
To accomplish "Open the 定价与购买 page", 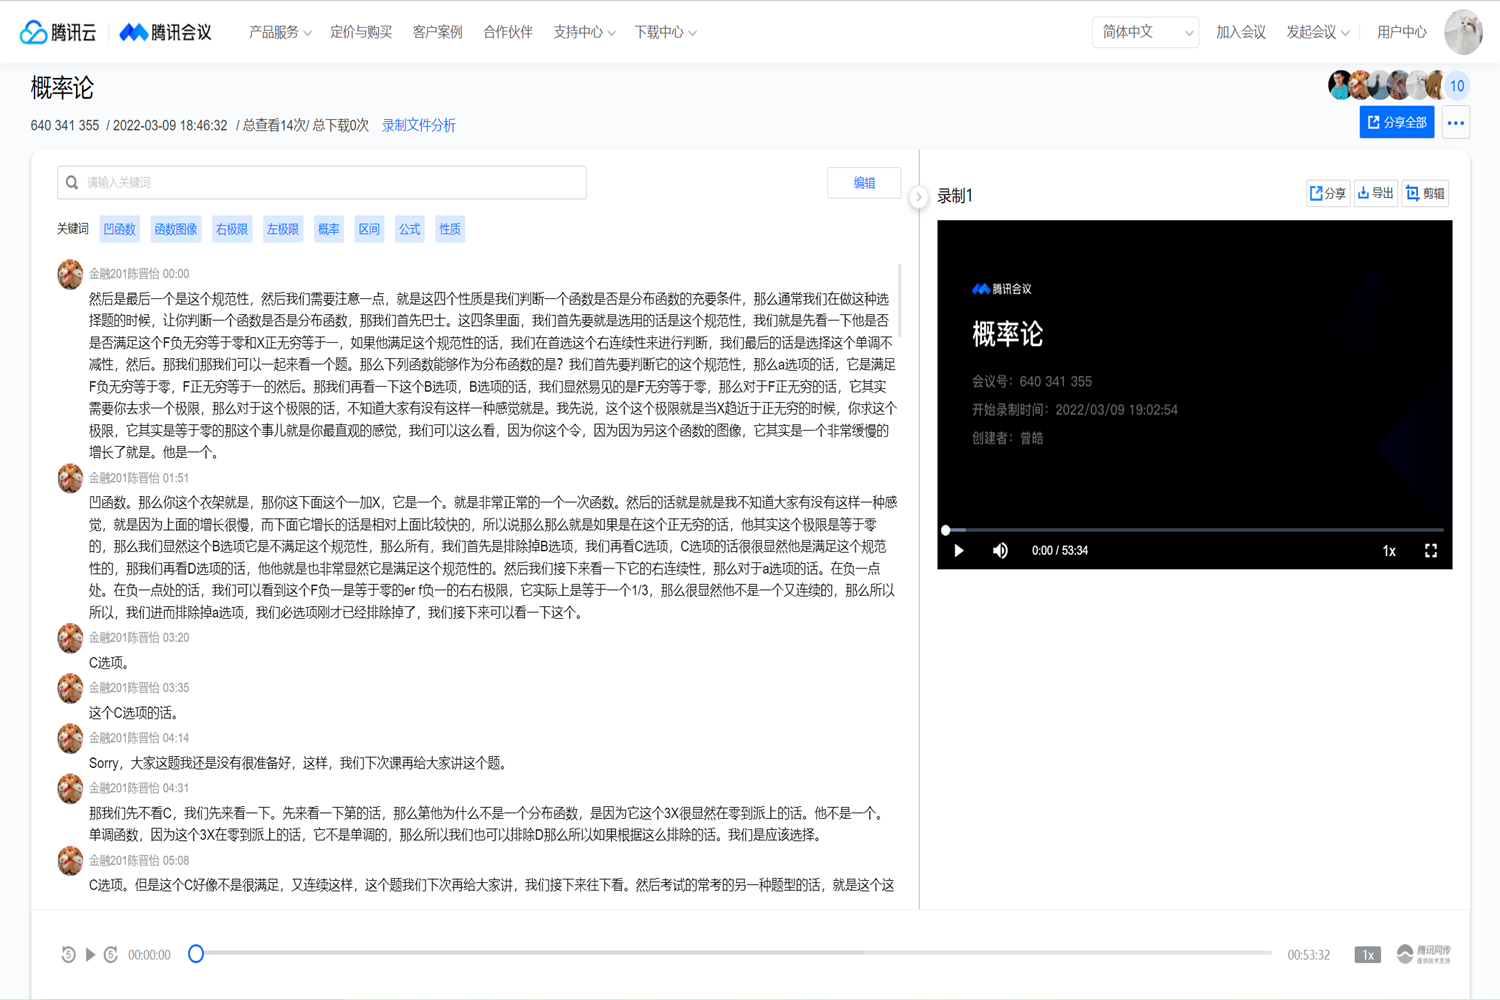I will (361, 32).
